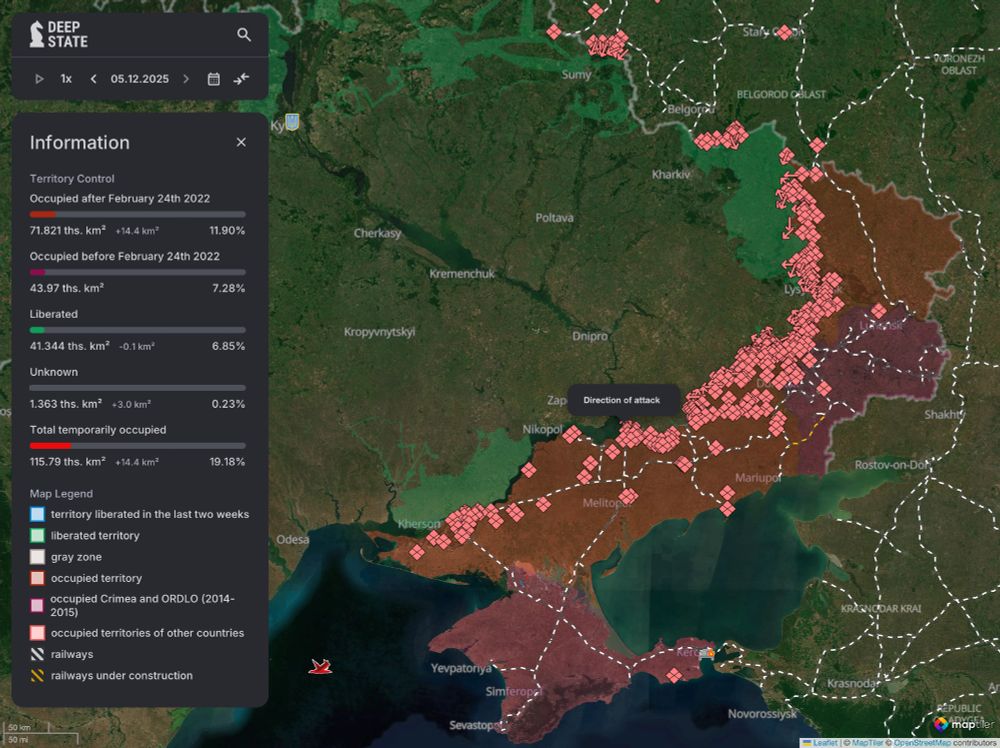The height and width of the screenshot is (748, 1000).
Task: Open the calendar date picker icon
Action: (x=214, y=79)
